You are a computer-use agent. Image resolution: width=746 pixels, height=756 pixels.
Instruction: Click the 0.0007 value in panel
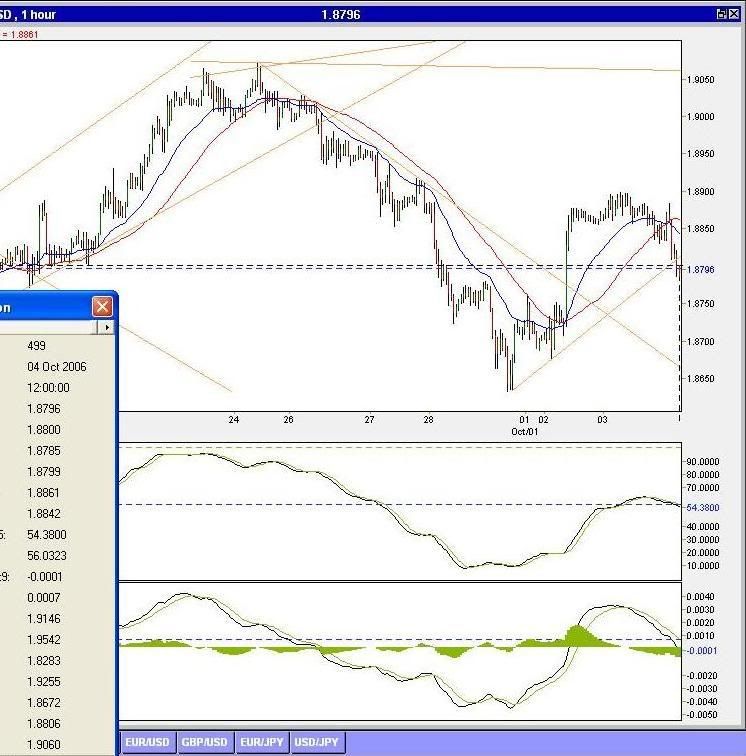point(44,597)
